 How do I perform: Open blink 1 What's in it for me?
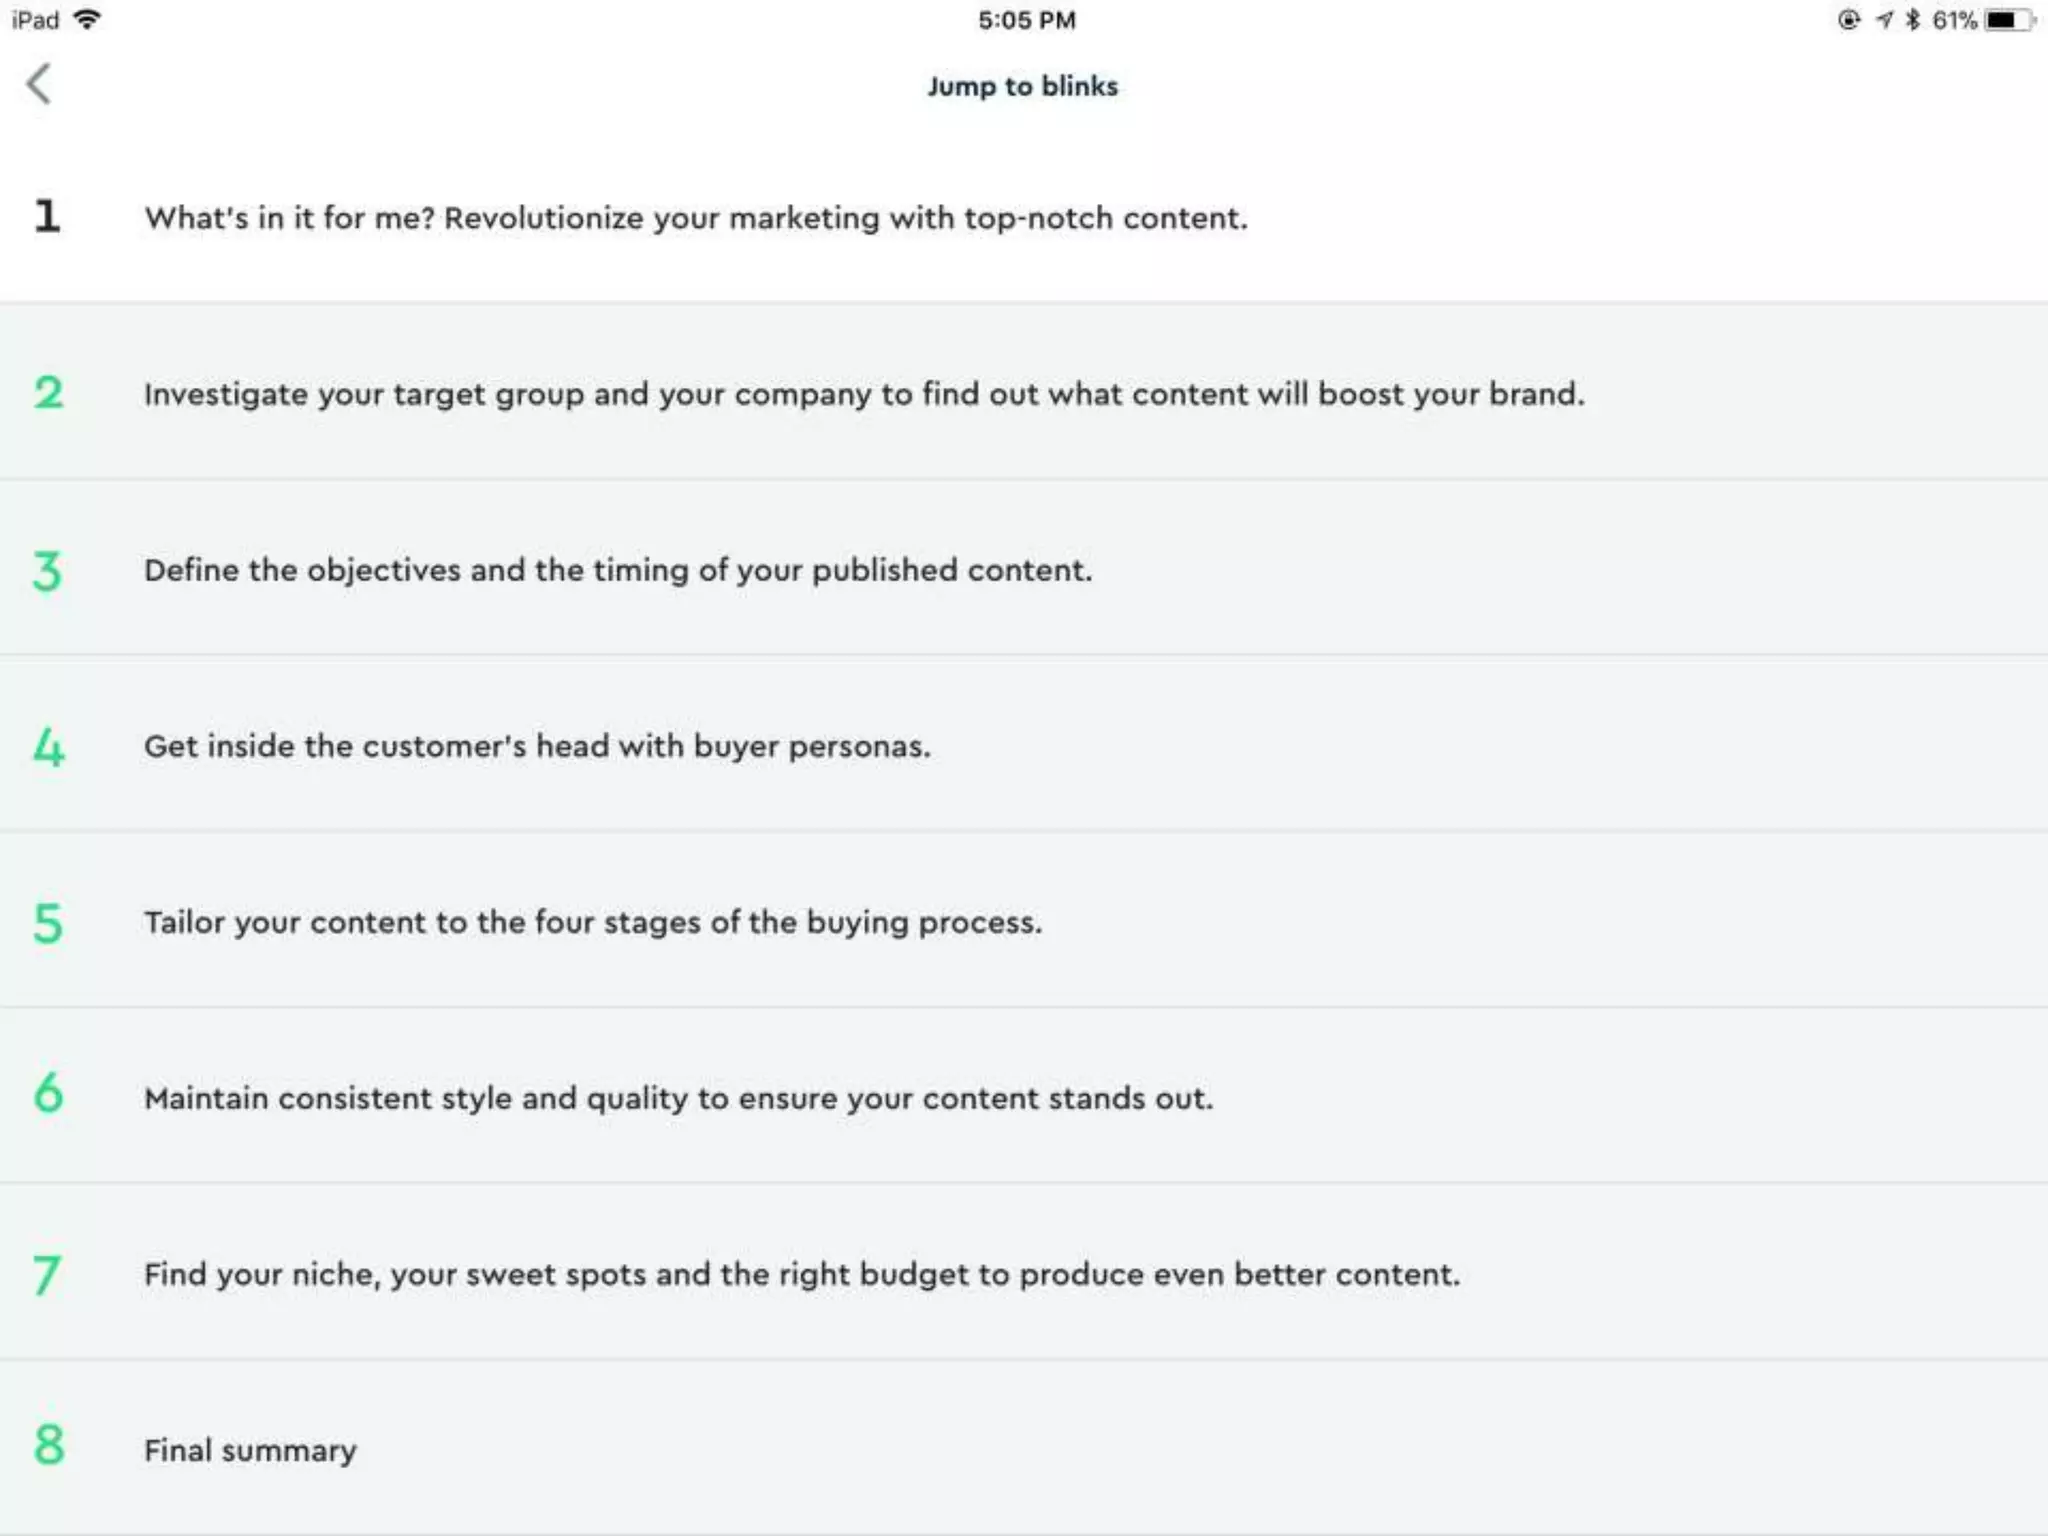[x=695, y=218]
